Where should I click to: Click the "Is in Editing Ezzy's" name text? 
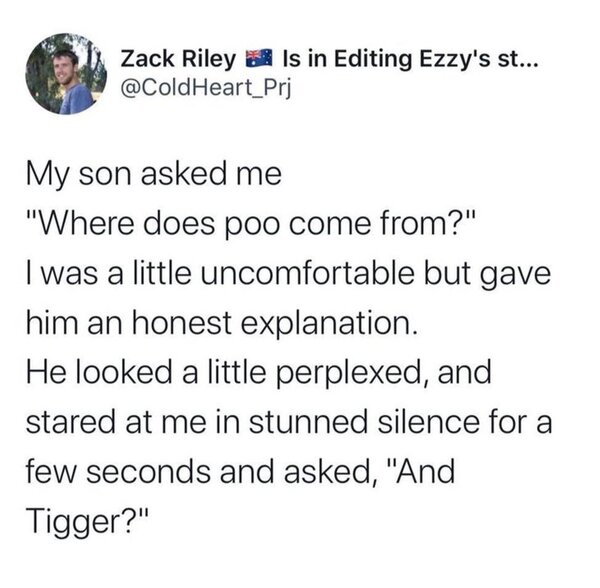point(381,57)
